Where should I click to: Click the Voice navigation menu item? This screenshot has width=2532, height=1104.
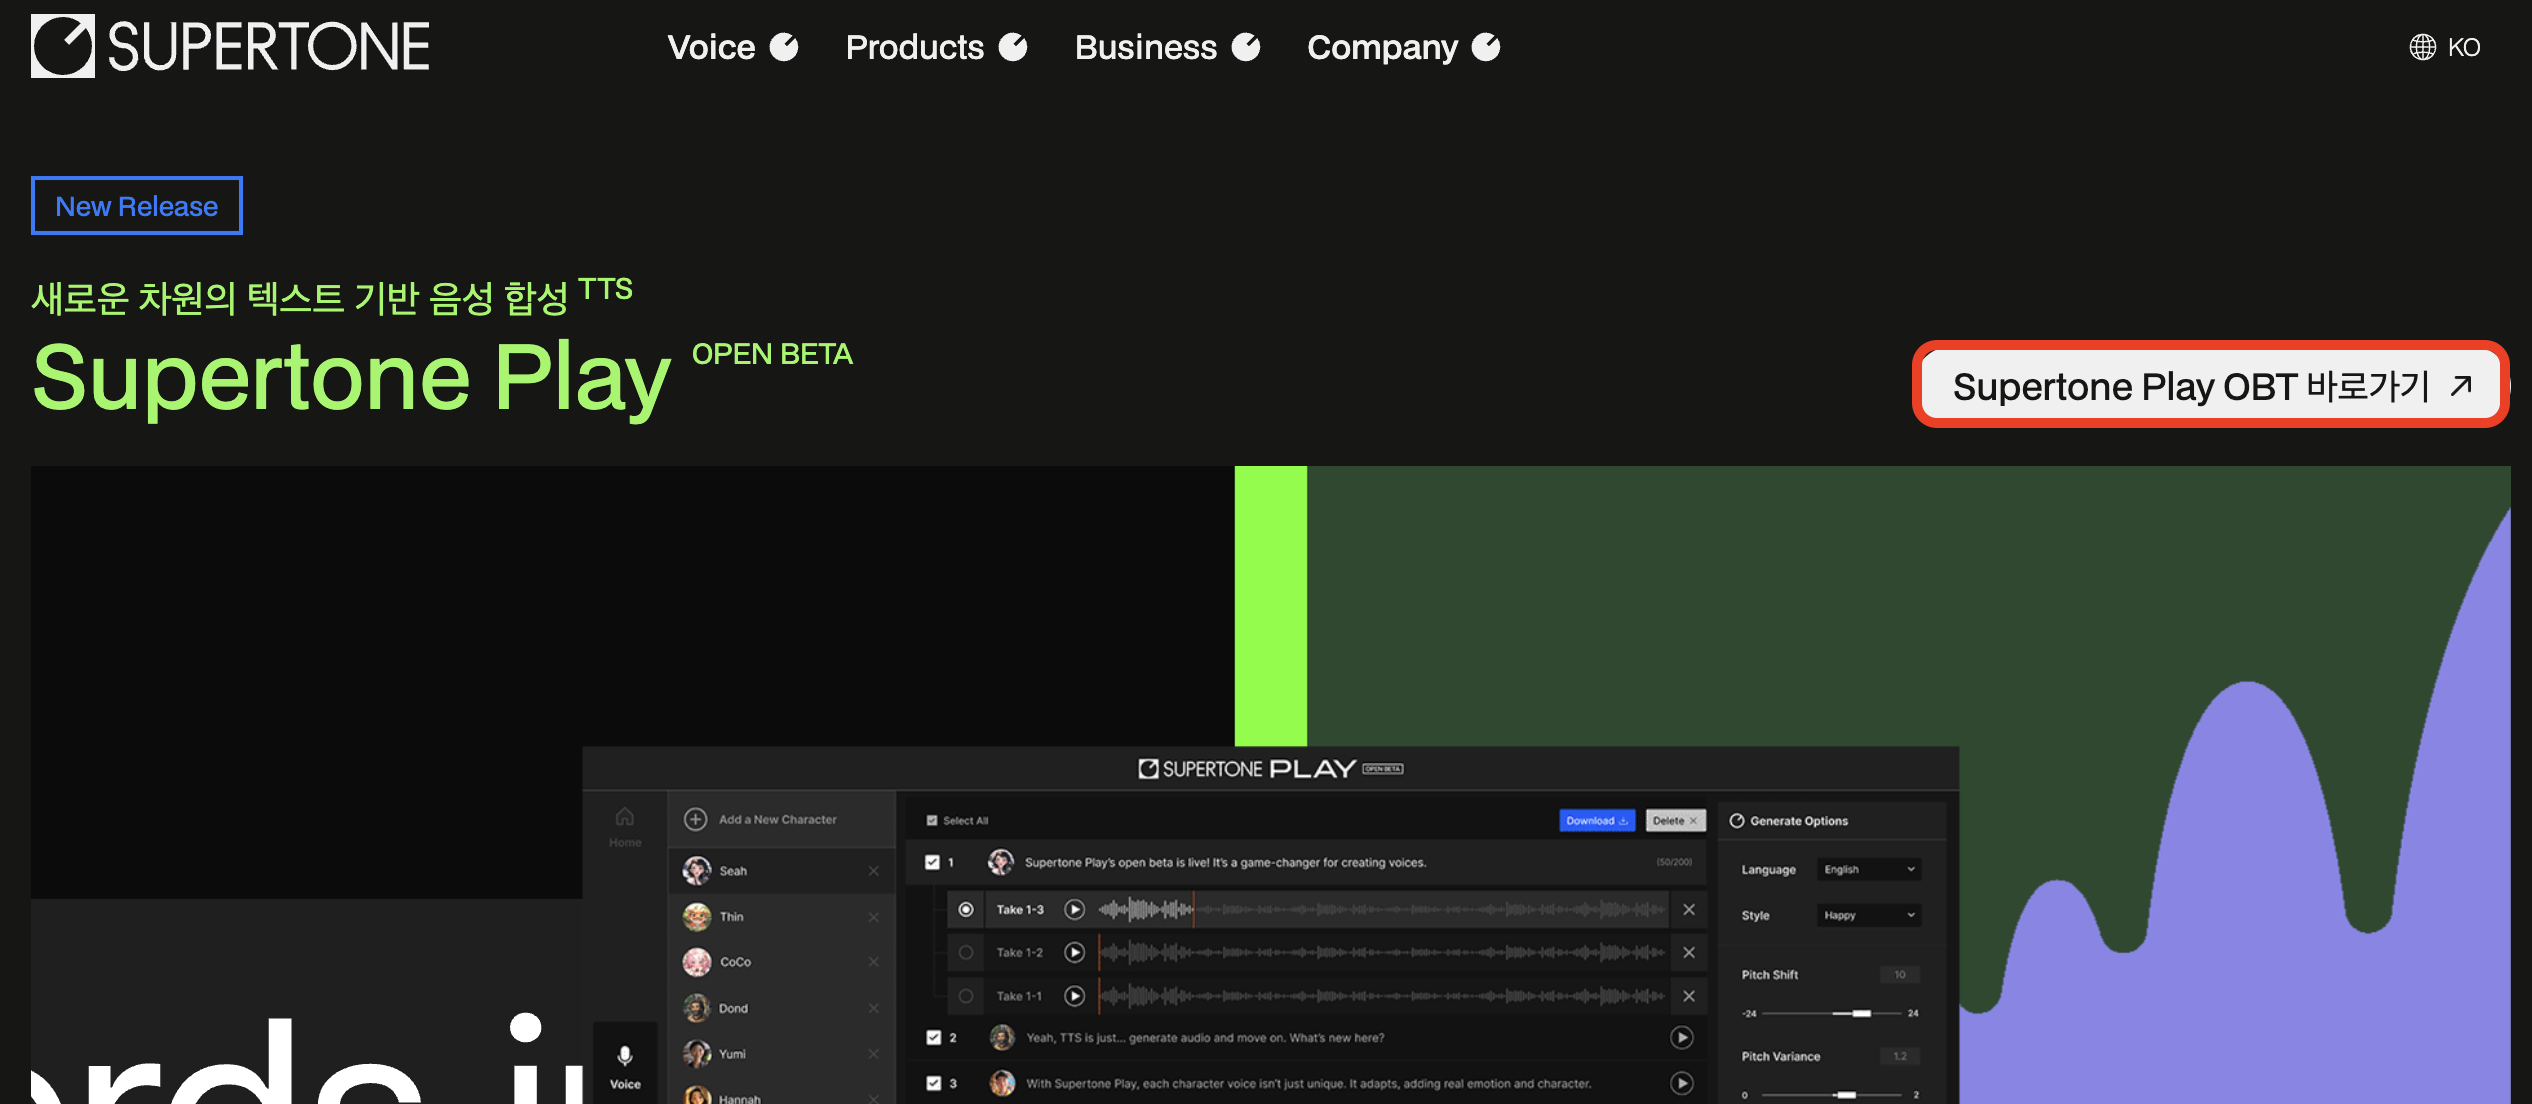pos(732,45)
